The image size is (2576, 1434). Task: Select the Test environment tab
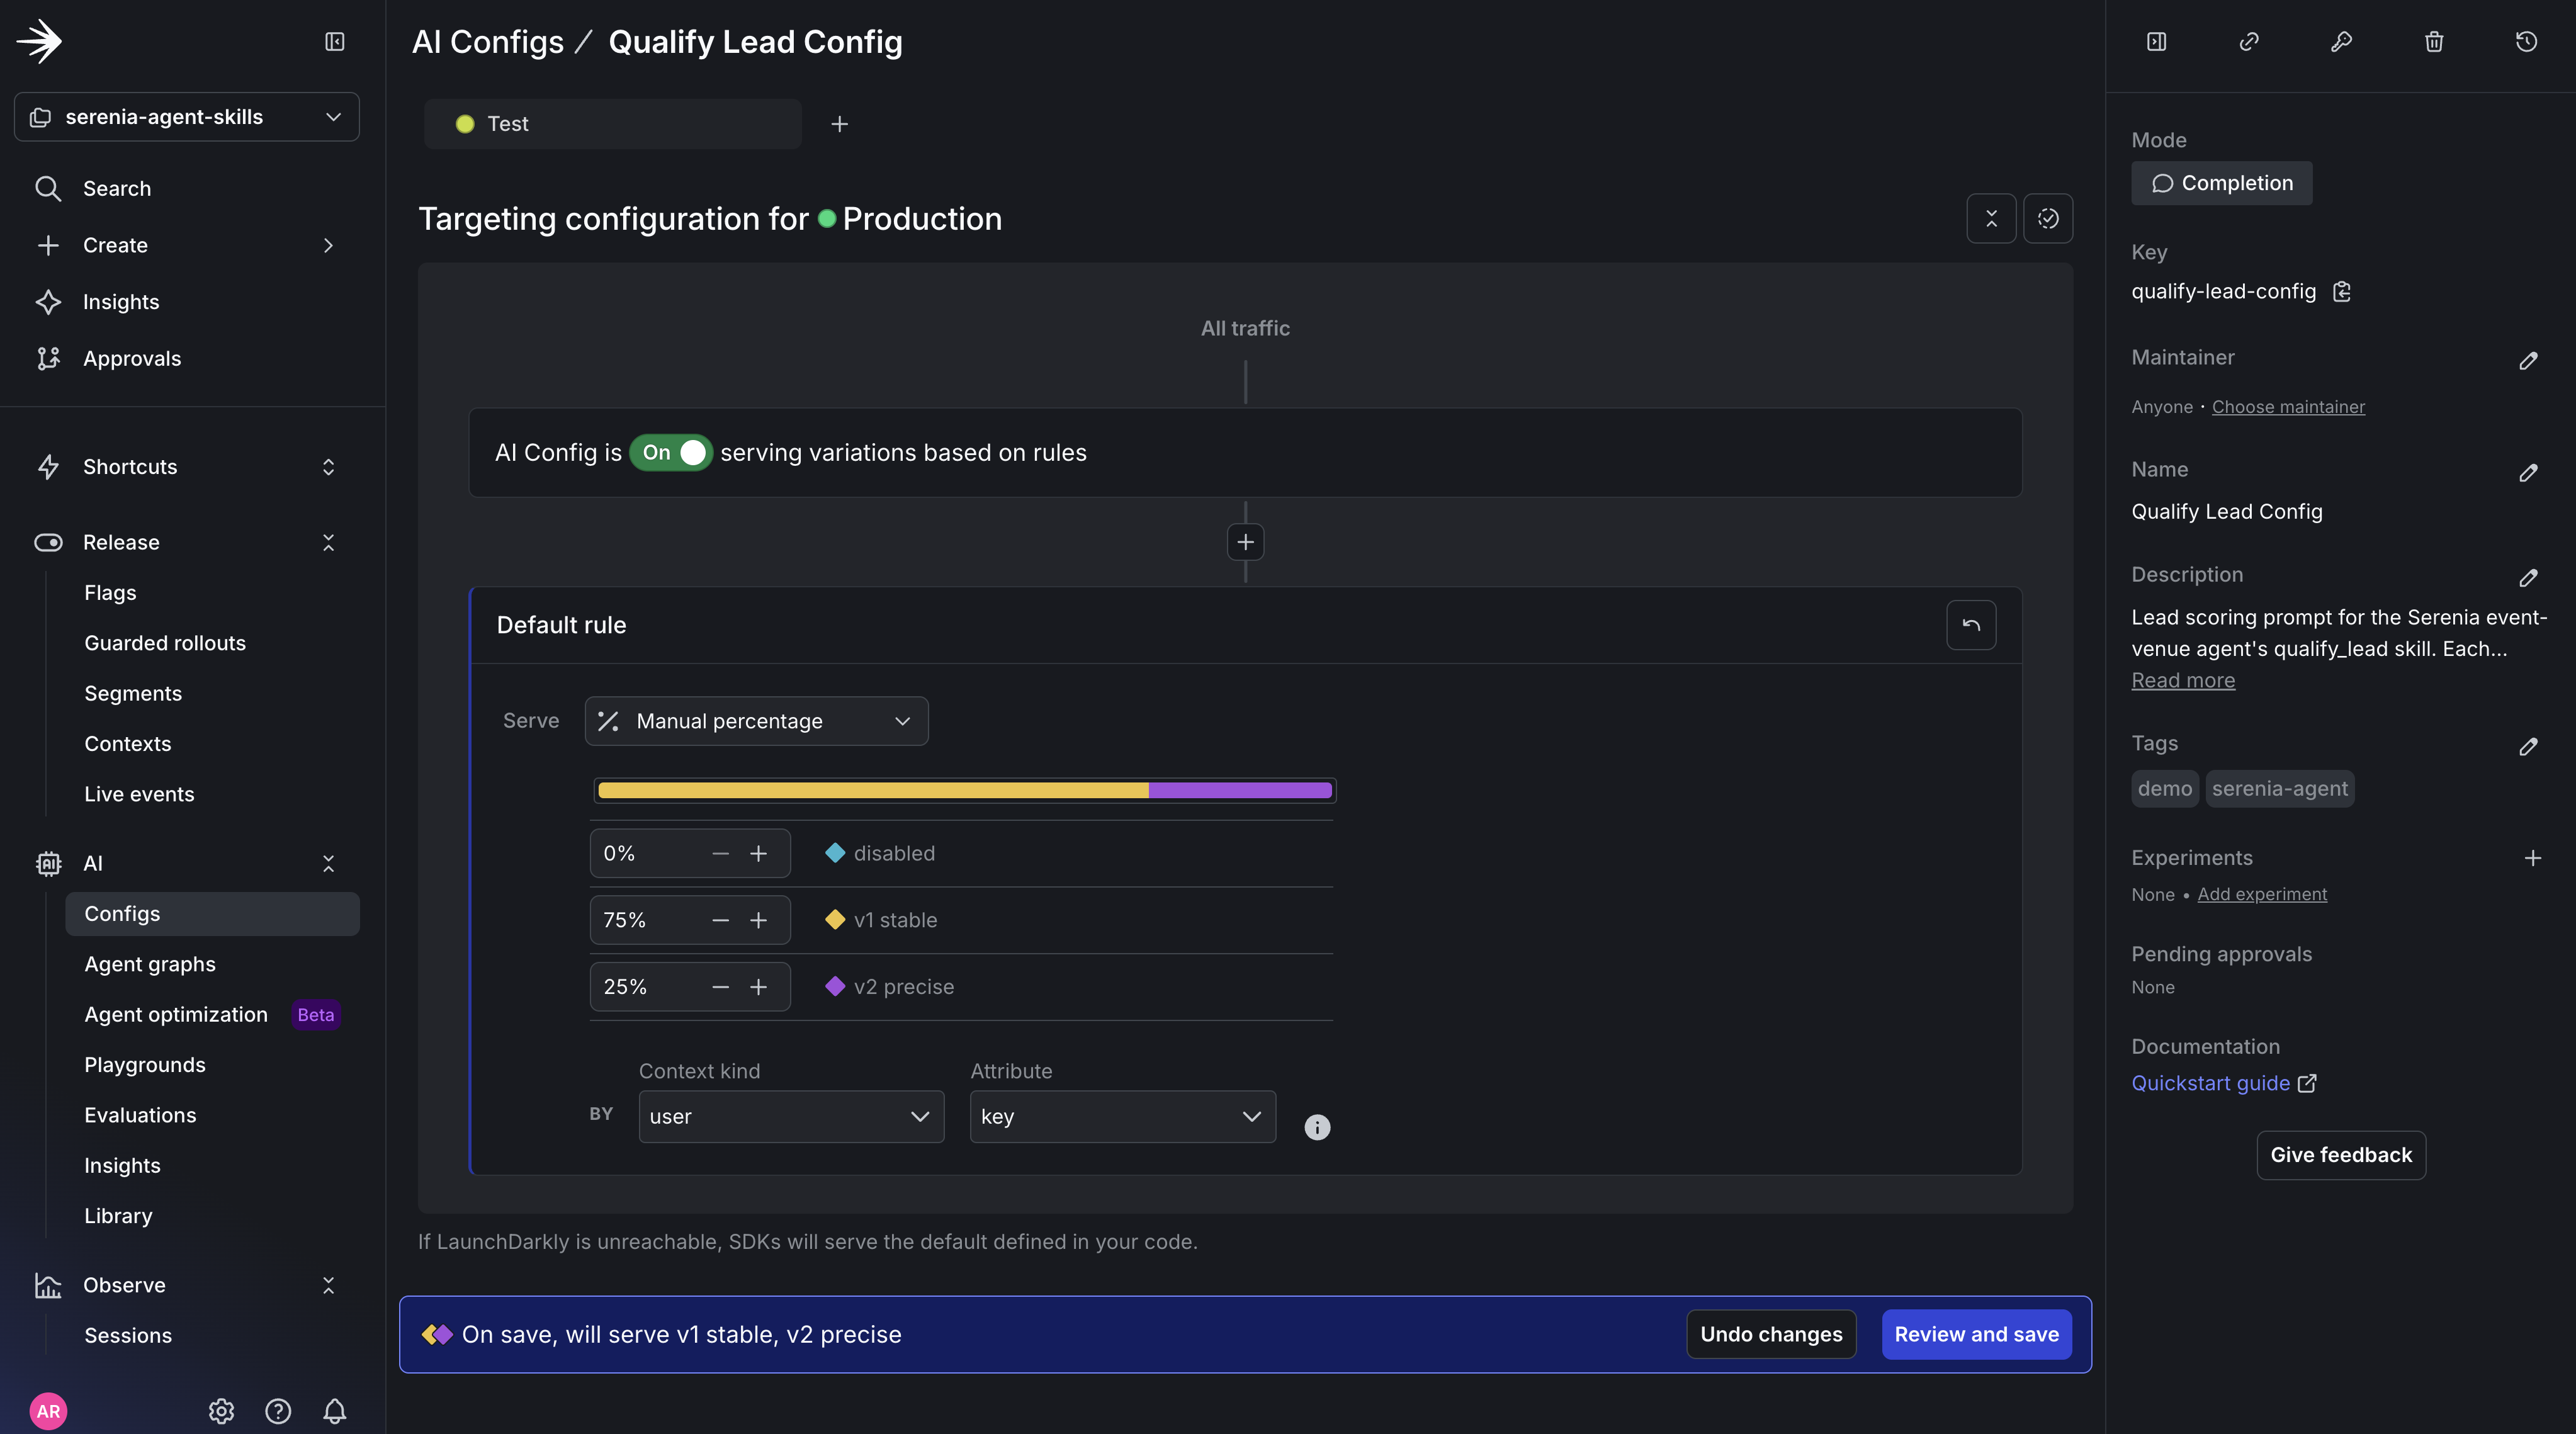coord(612,124)
